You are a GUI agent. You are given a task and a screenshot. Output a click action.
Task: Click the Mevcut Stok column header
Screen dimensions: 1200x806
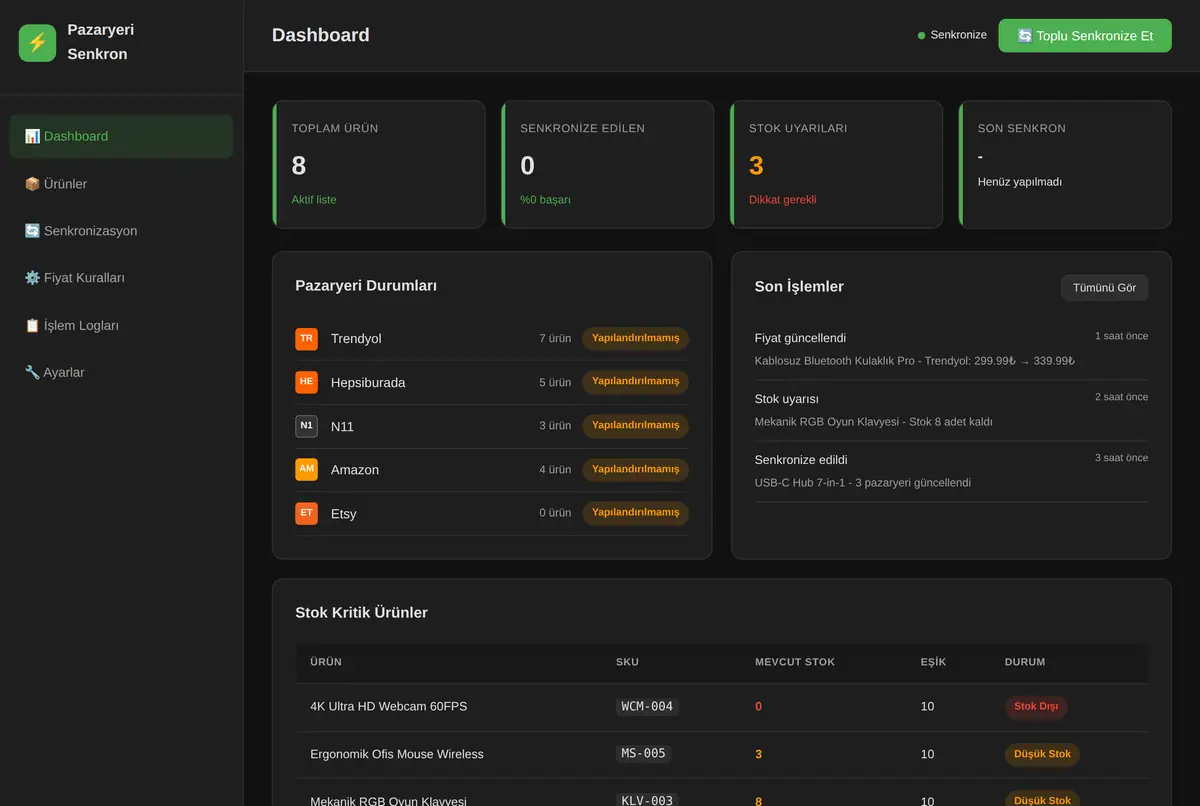(795, 662)
